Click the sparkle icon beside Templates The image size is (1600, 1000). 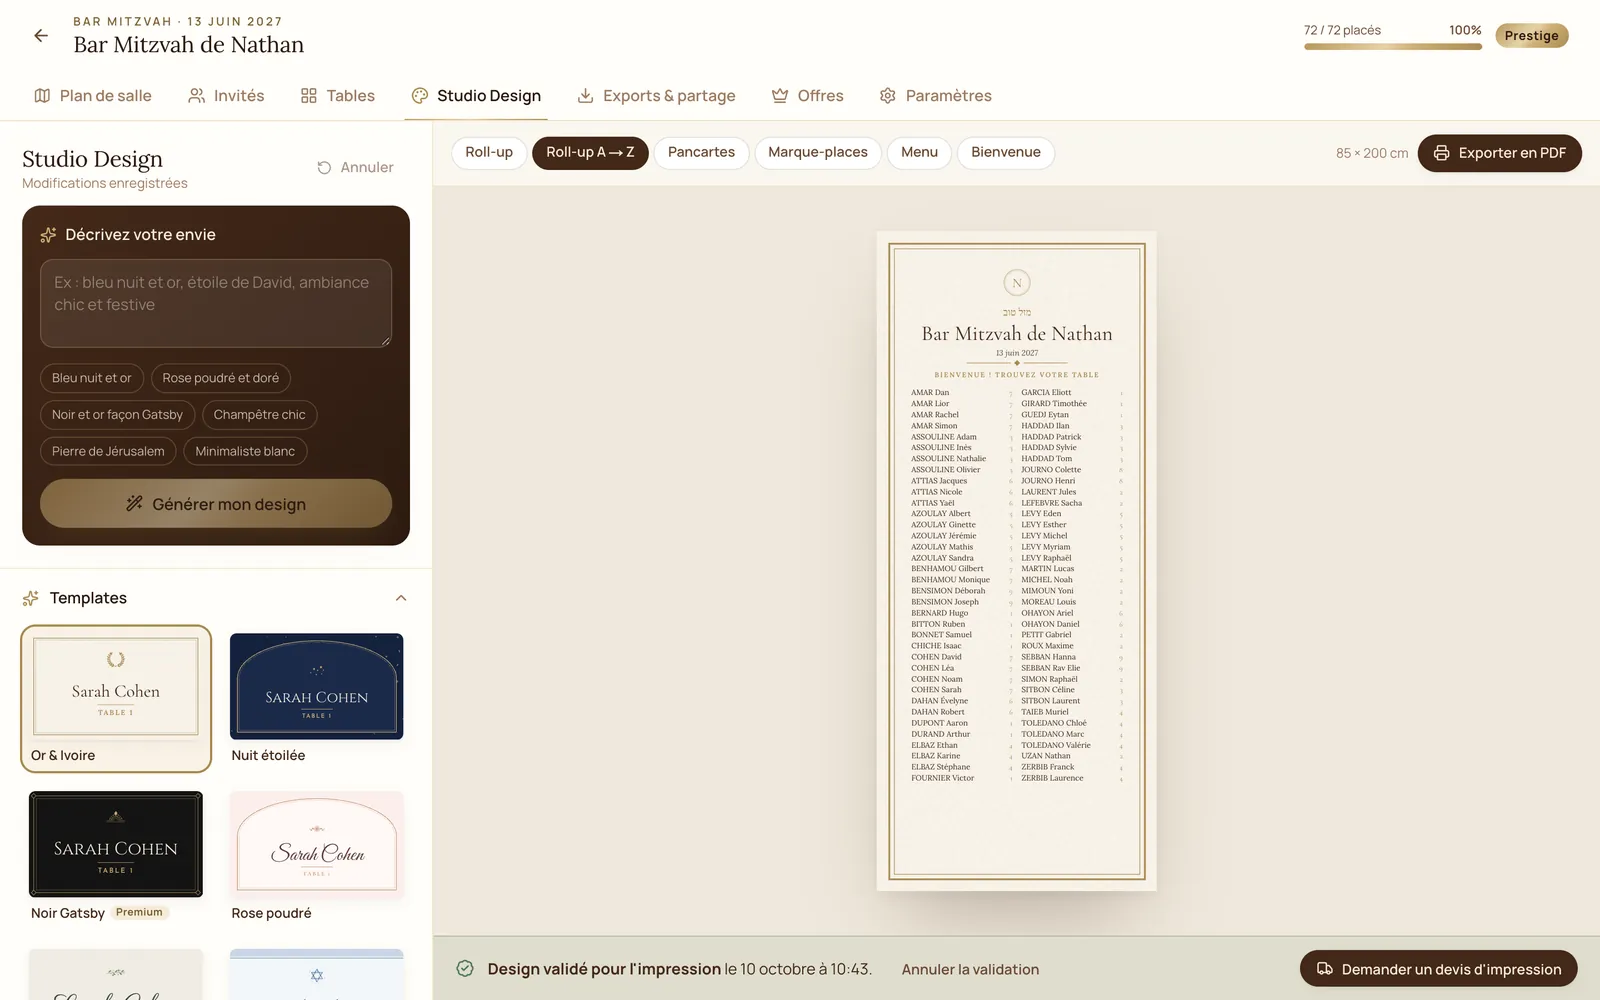(x=31, y=598)
